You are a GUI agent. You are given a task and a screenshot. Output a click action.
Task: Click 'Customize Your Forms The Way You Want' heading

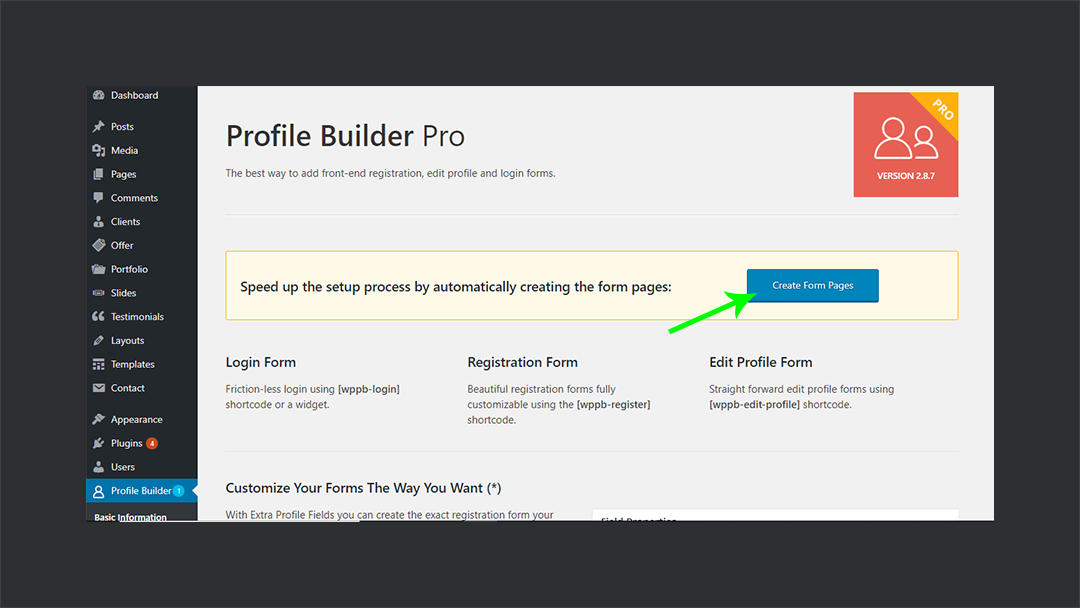(x=363, y=488)
